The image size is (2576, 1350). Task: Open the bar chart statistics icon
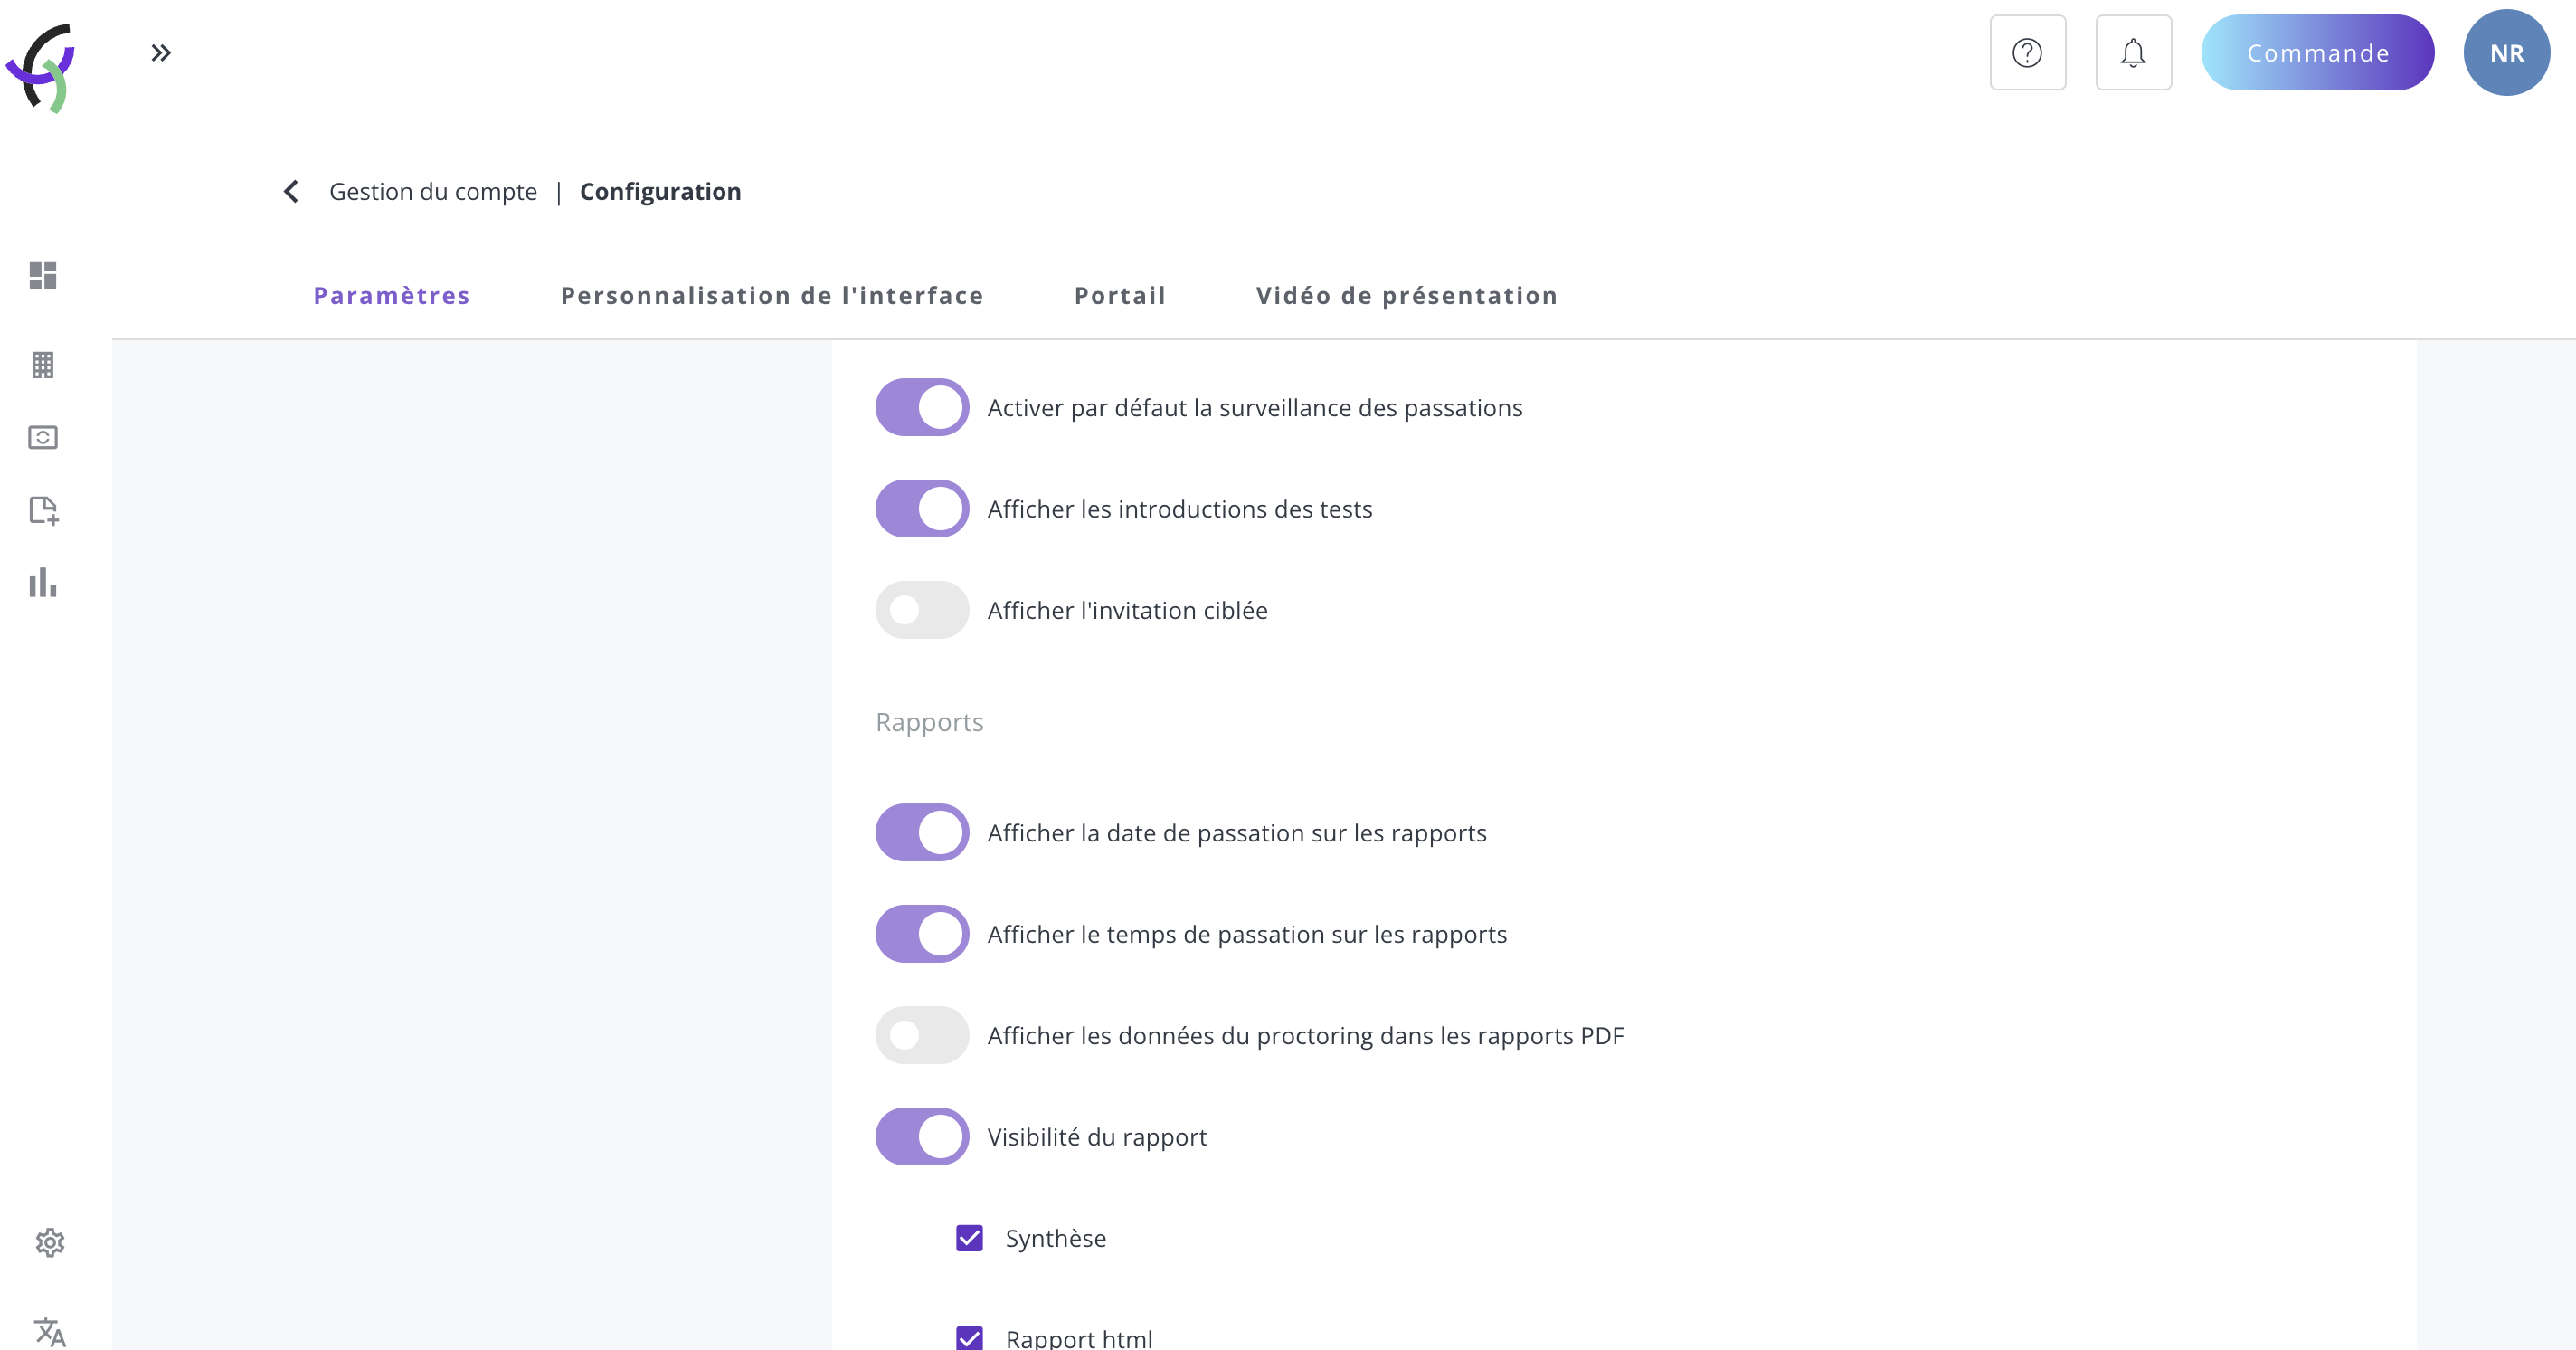(x=43, y=583)
